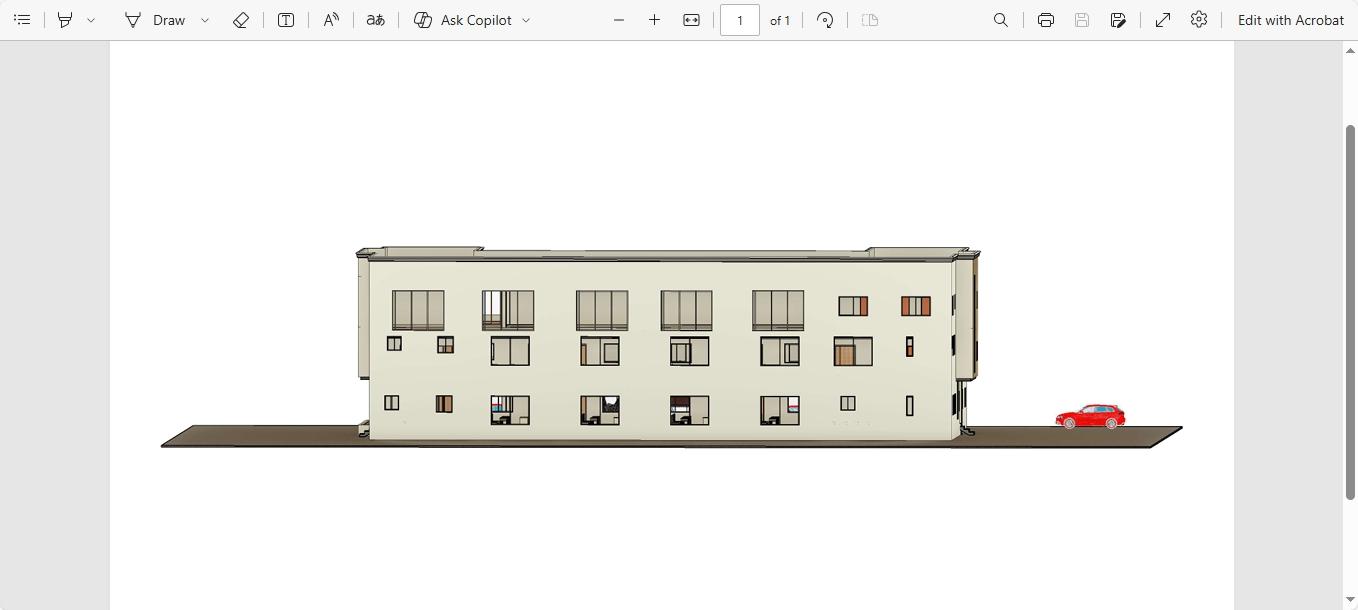Zoom out using the minus button
This screenshot has width=1358, height=610.
pos(619,20)
